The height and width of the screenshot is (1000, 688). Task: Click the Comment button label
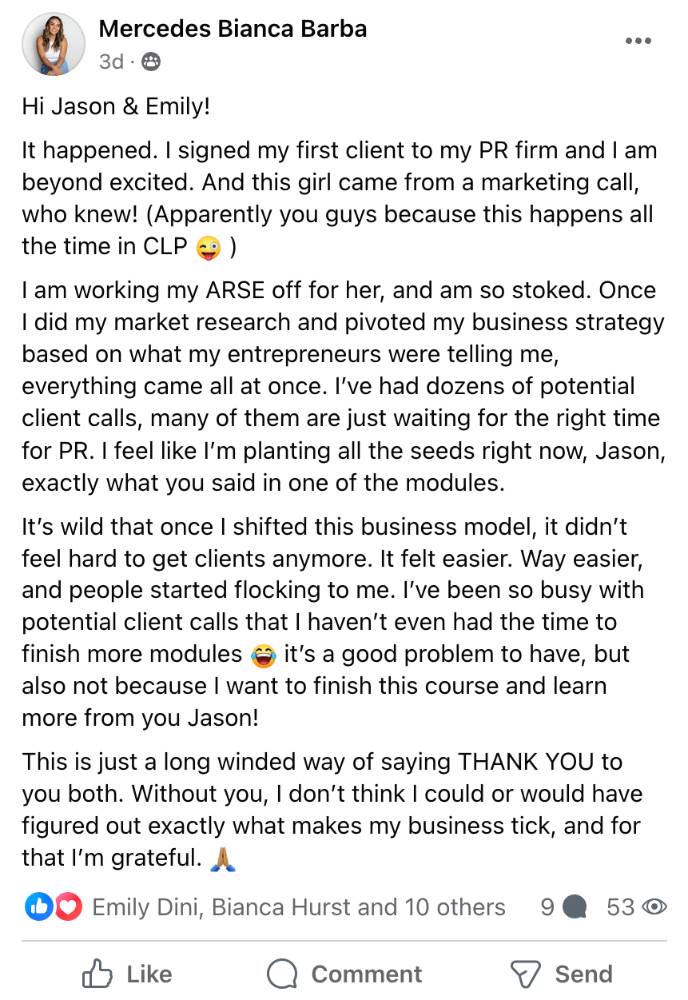pyautogui.click(x=367, y=974)
